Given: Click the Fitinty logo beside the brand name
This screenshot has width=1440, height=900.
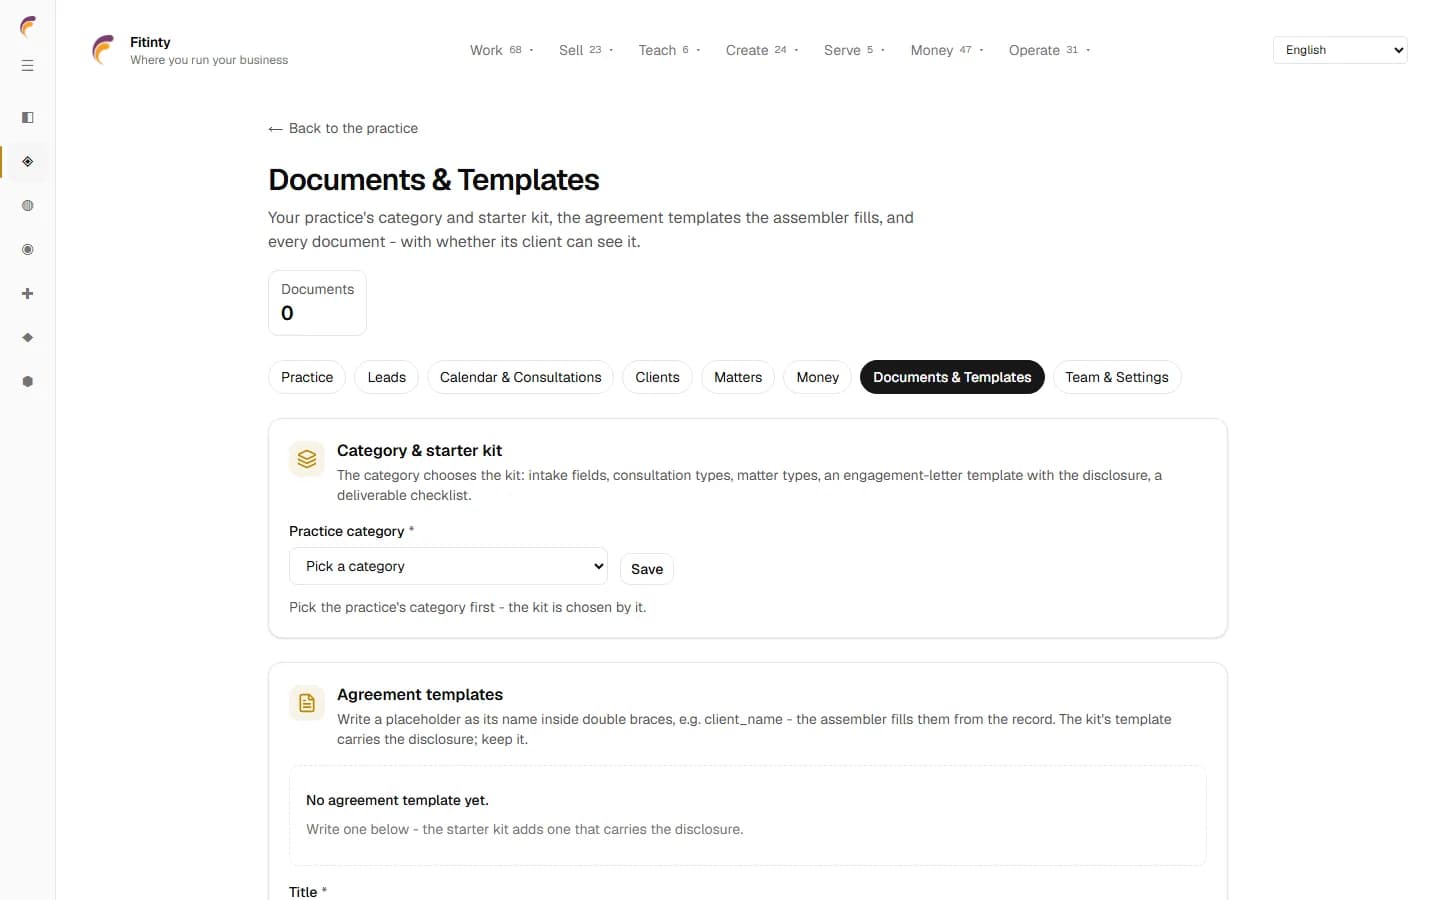Looking at the screenshot, I should tap(103, 50).
